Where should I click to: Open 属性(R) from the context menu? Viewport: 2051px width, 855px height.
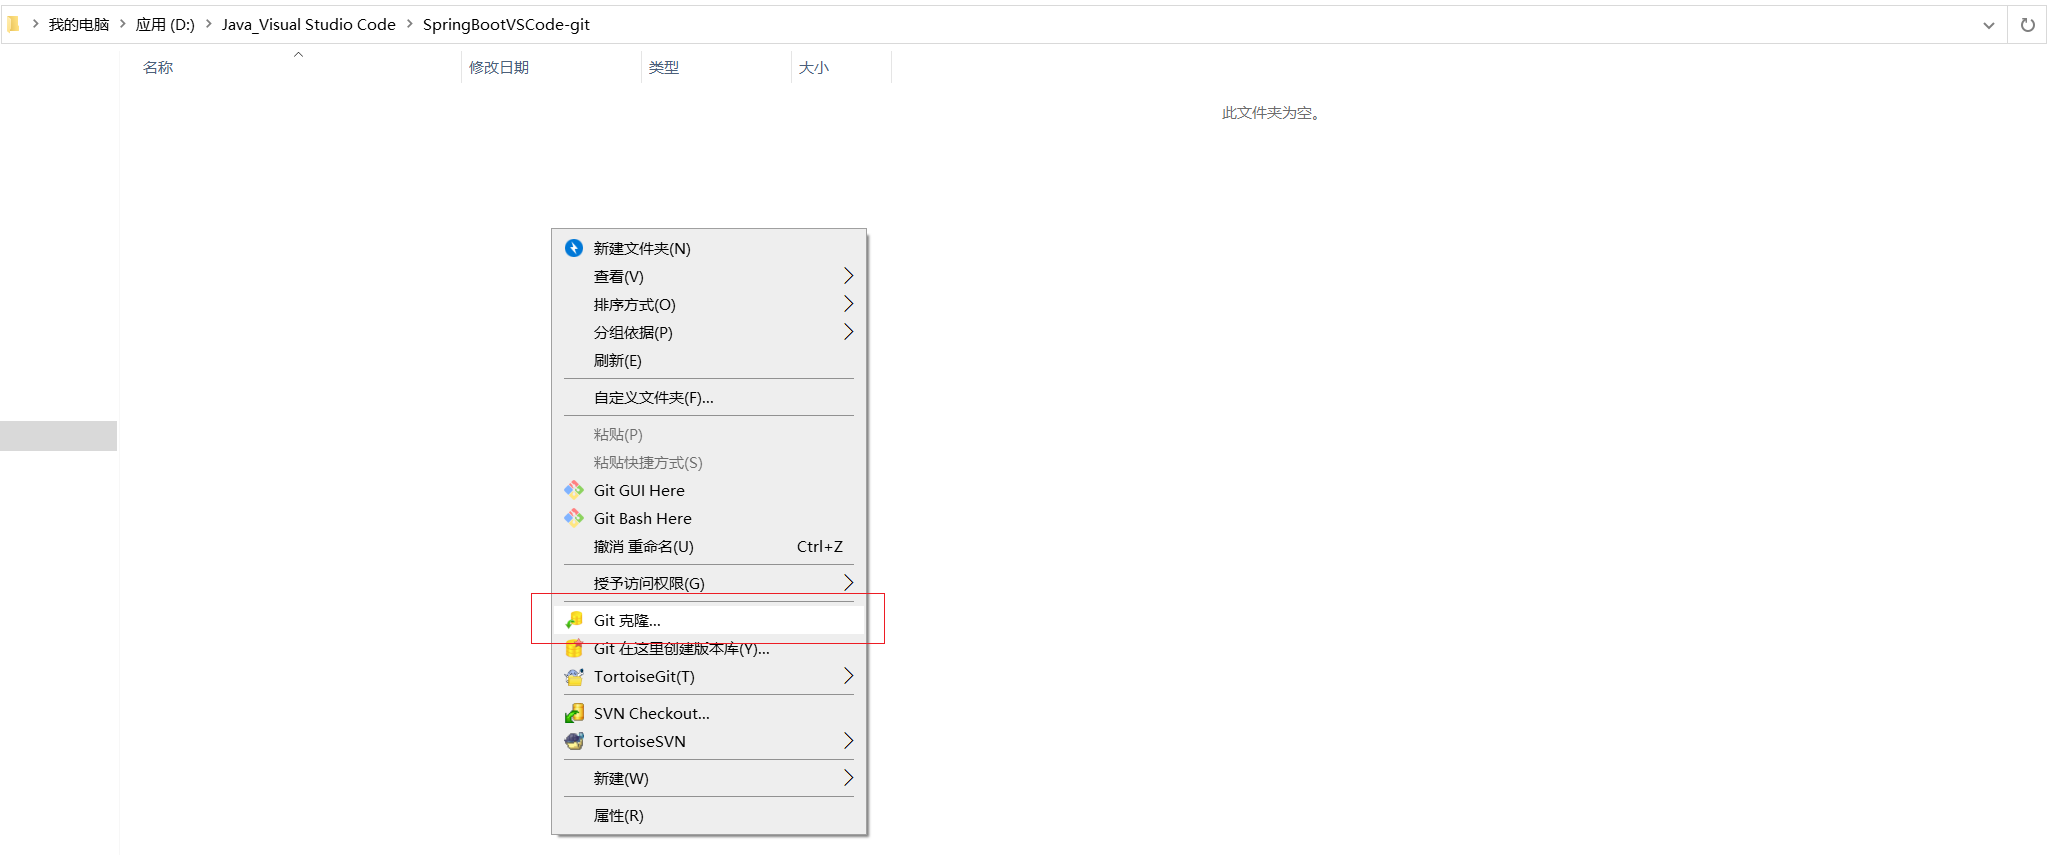(709, 815)
